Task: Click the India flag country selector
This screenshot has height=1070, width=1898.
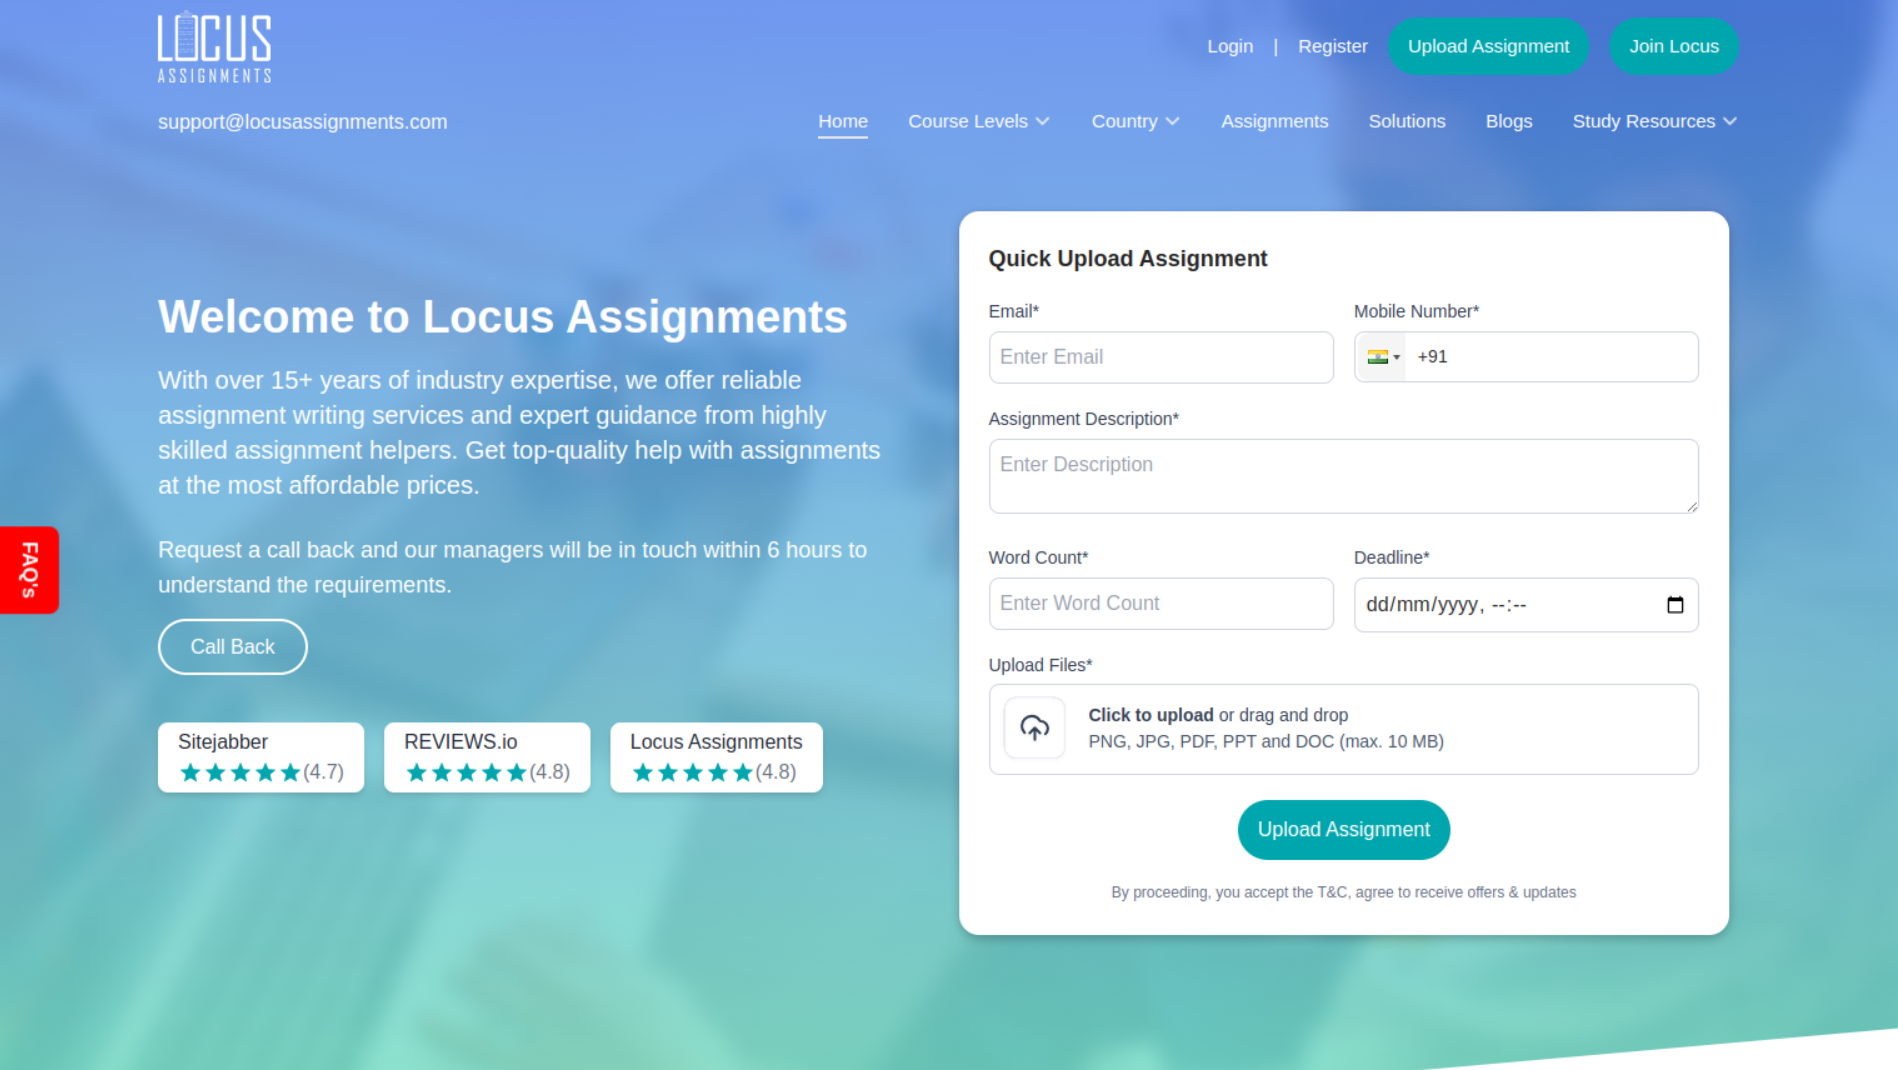Action: tap(1382, 357)
